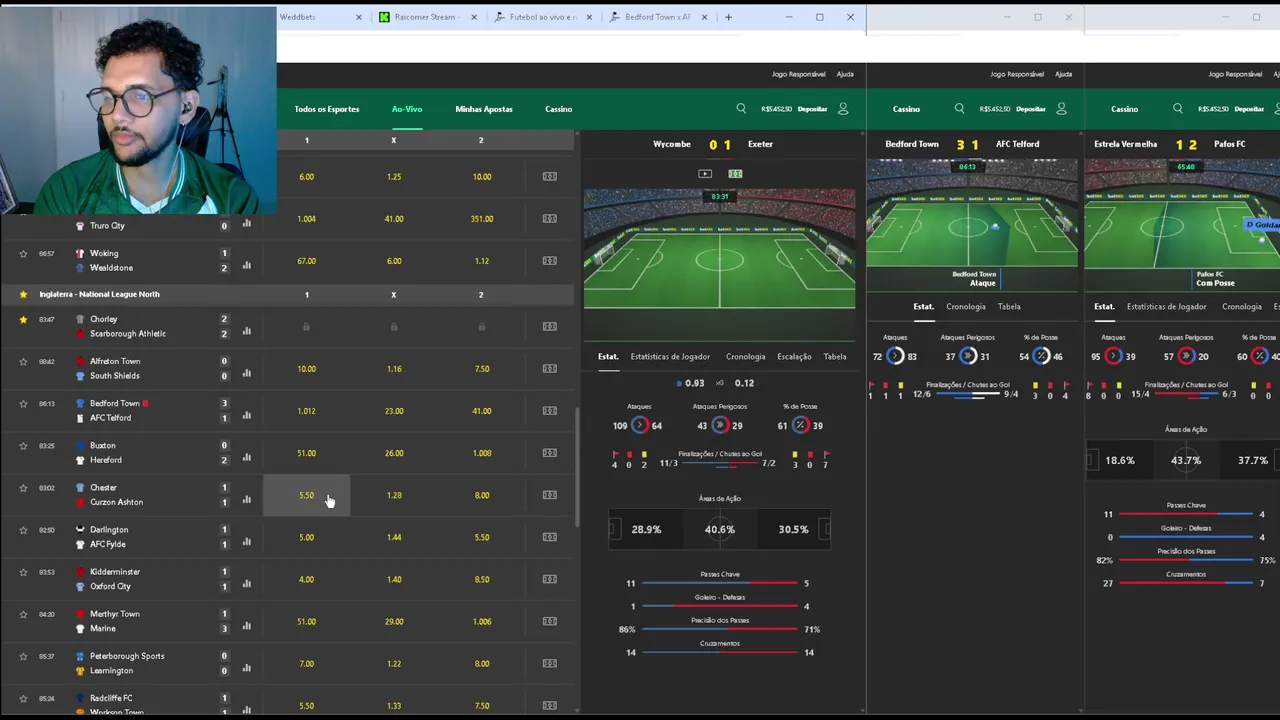Viewport: 1280px width, 720px height.
Task: Show match tracker pitch icon for Darlington row
Action: pyautogui.click(x=549, y=537)
